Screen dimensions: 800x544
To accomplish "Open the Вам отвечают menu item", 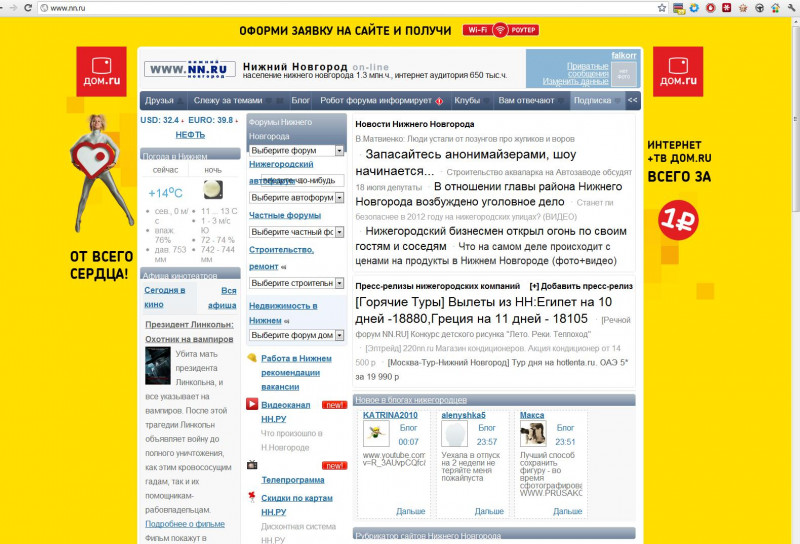I will tap(526, 101).
